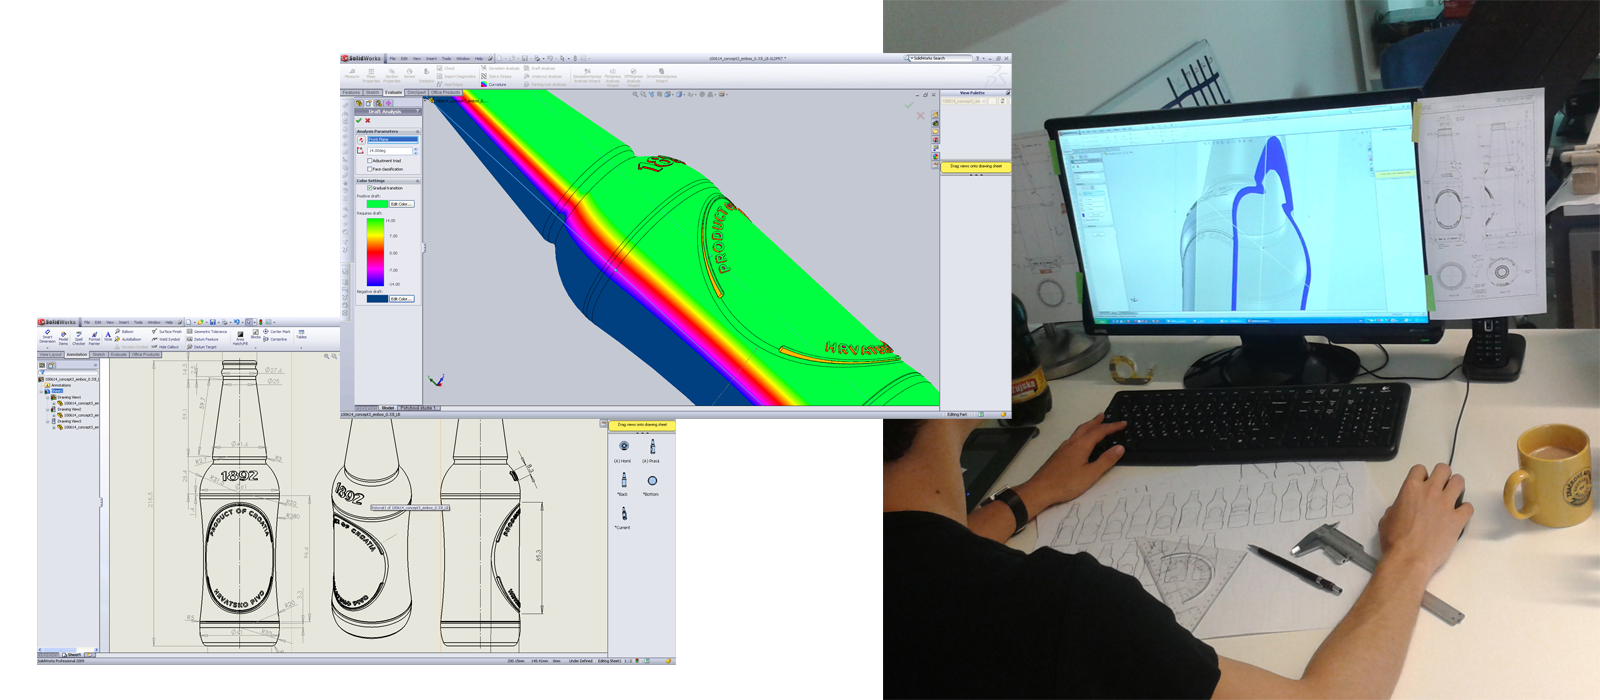Click green checkmark to accept Draft Analysis
The image size is (1600, 700).
point(359,120)
